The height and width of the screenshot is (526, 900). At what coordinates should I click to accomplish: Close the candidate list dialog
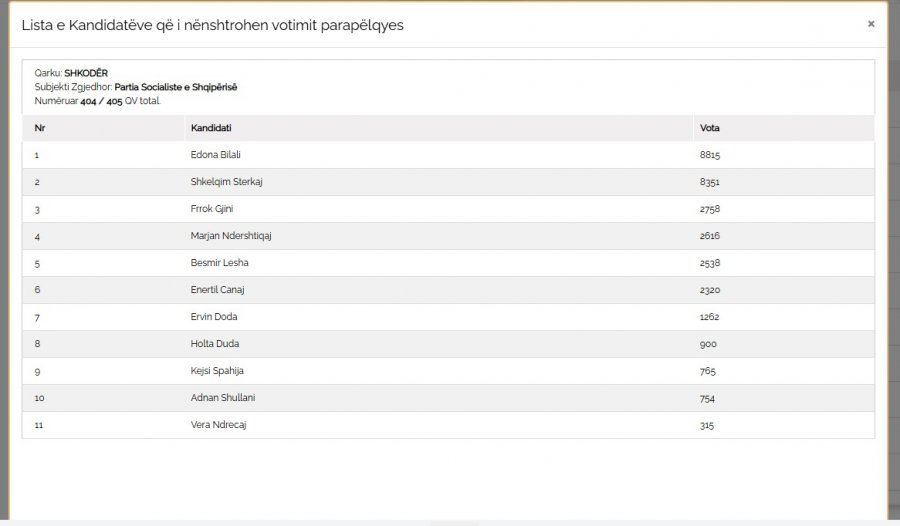pyautogui.click(x=871, y=24)
